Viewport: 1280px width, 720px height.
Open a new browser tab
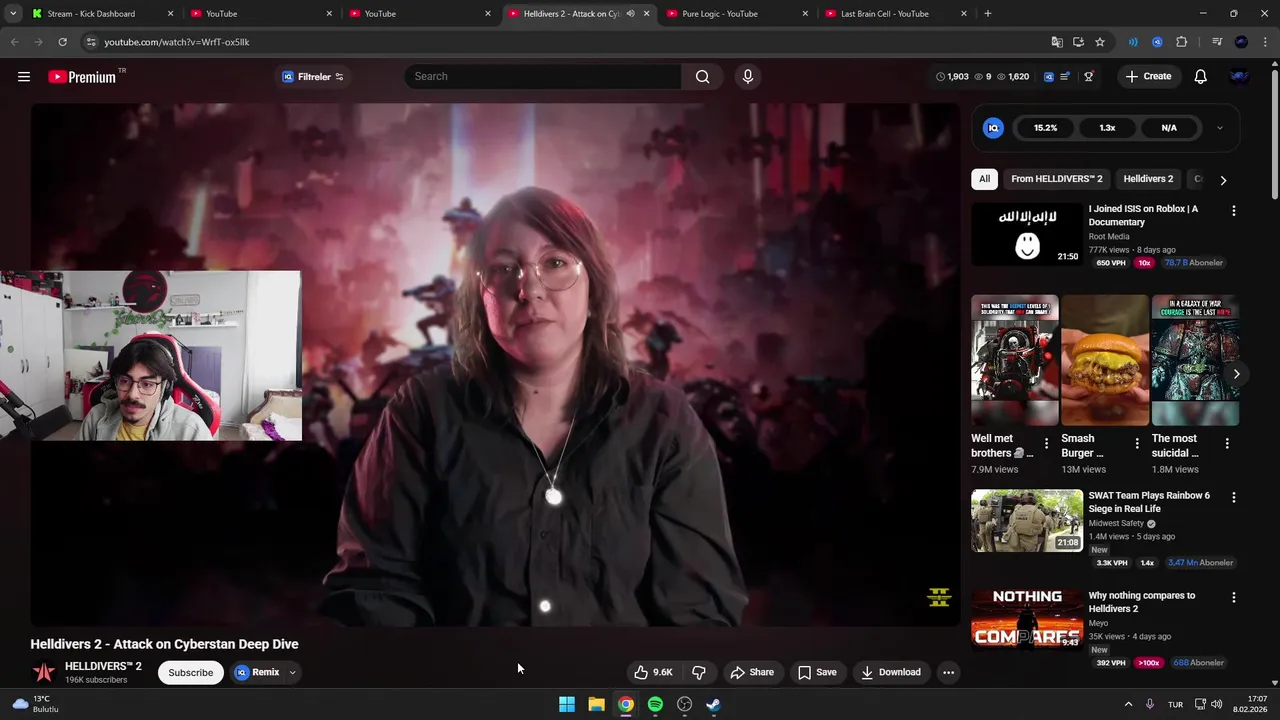[988, 14]
